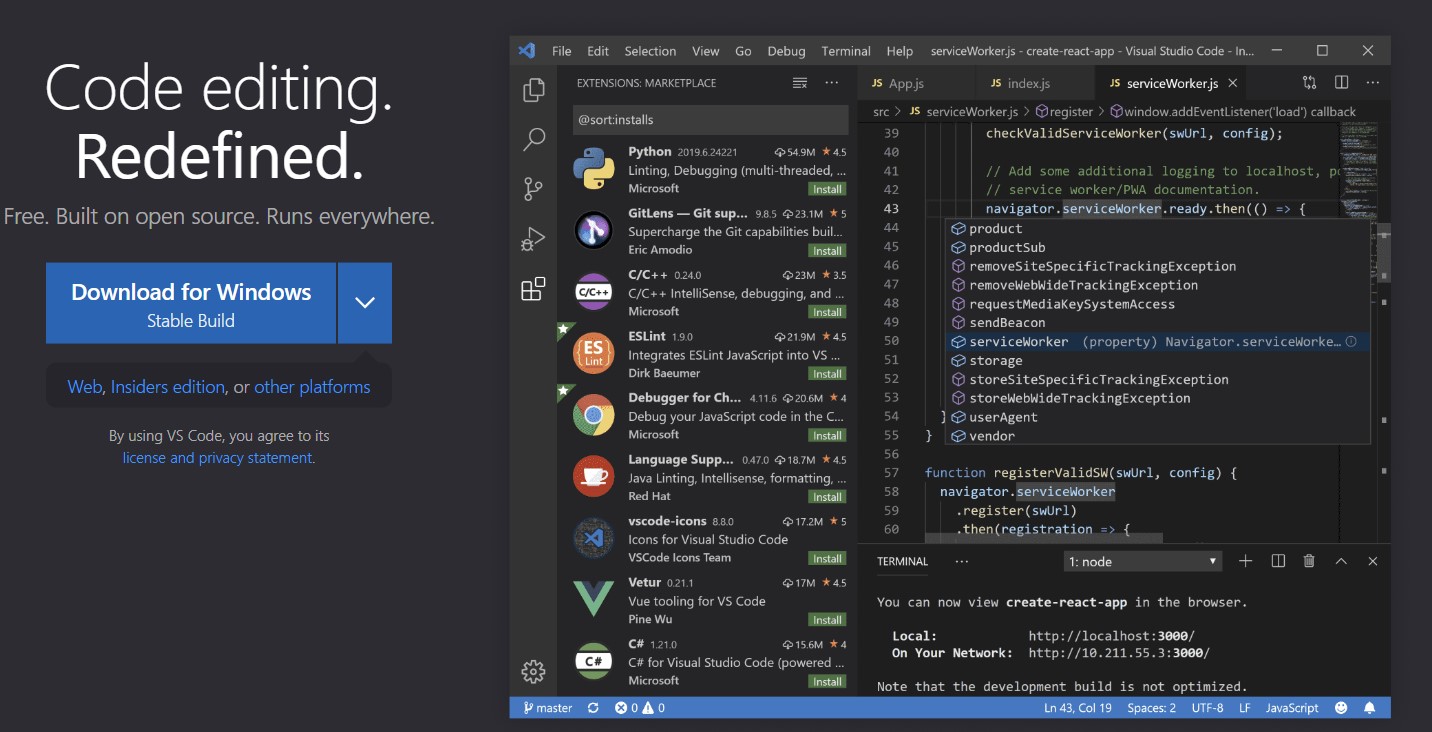Select the Extensions view icon
The width and height of the screenshot is (1432, 732).
[x=534, y=289]
